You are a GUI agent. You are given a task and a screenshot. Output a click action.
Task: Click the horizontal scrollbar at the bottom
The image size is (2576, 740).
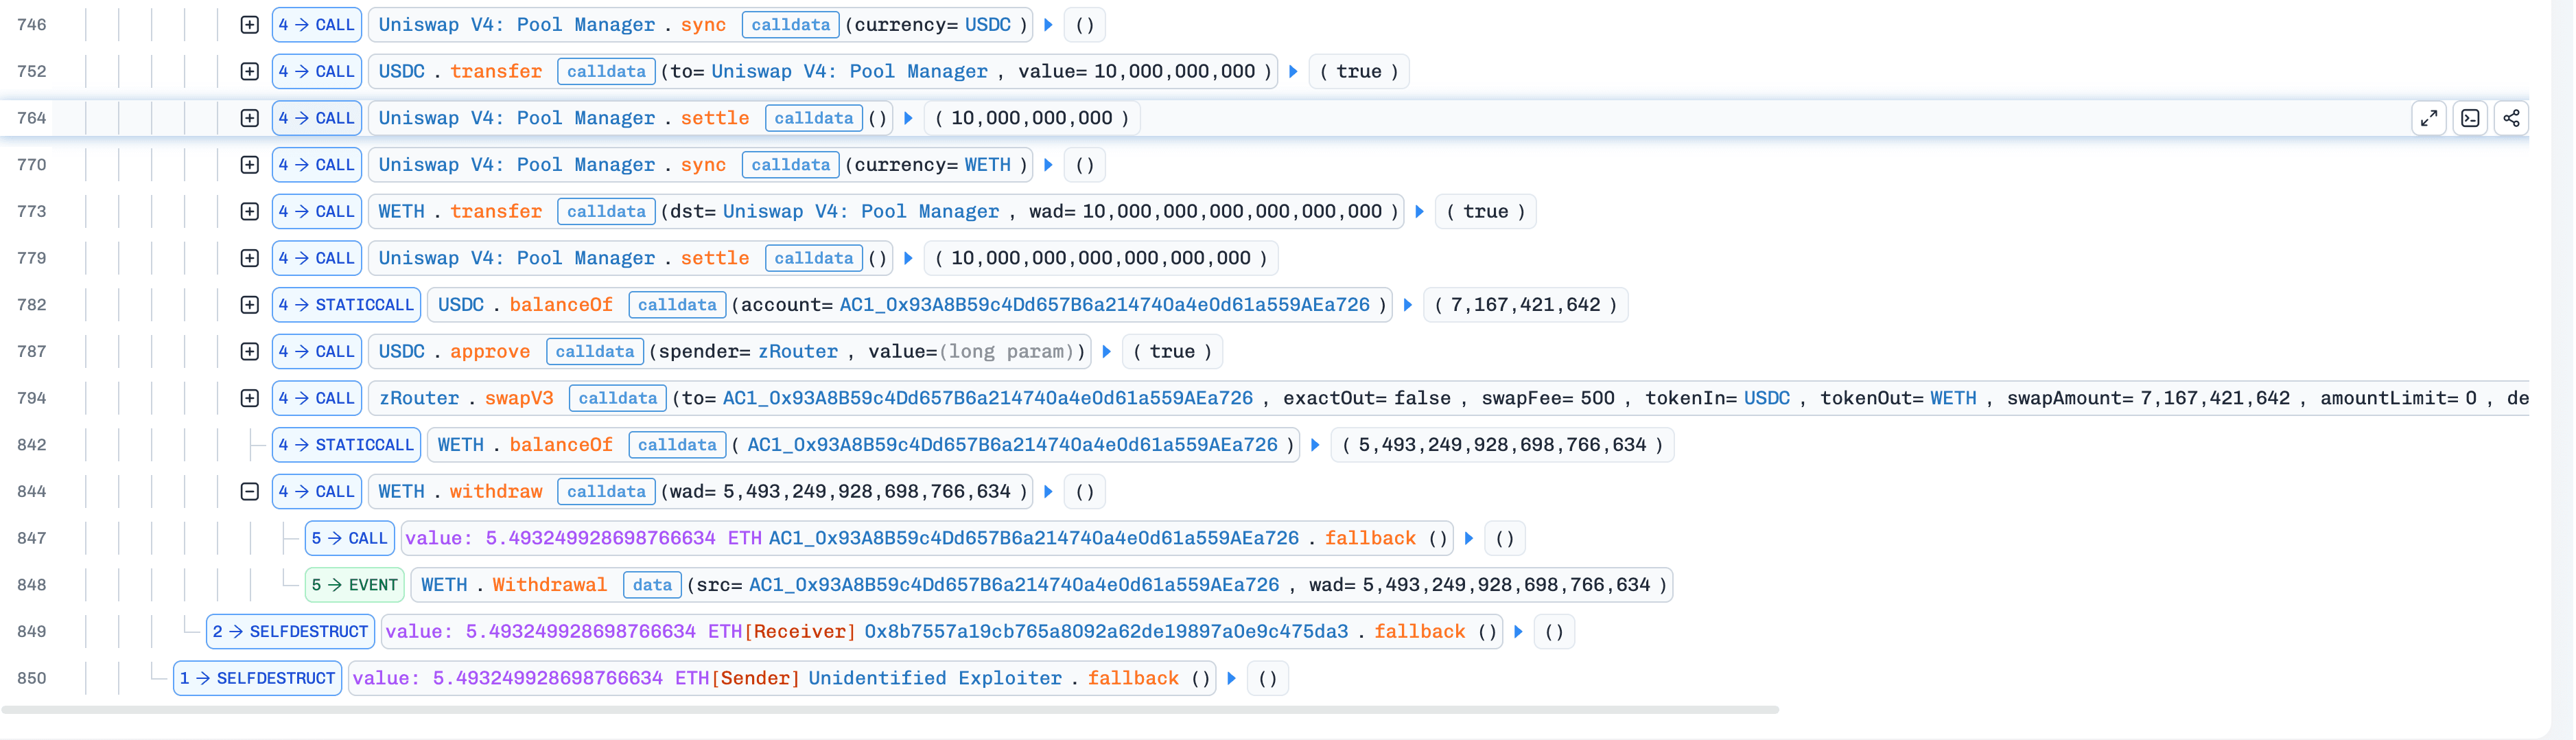[x=890, y=710]
